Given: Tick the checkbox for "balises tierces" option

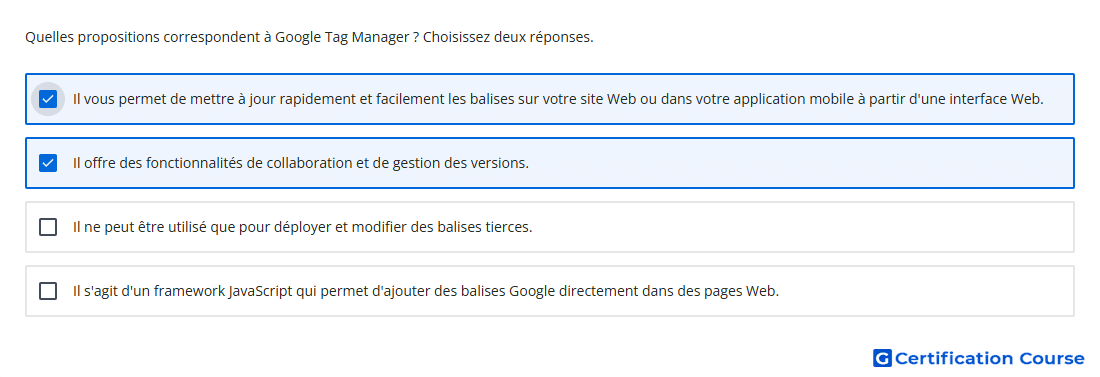Looking at the screenshot, I should pyautogui.click(x=48, y=227).
